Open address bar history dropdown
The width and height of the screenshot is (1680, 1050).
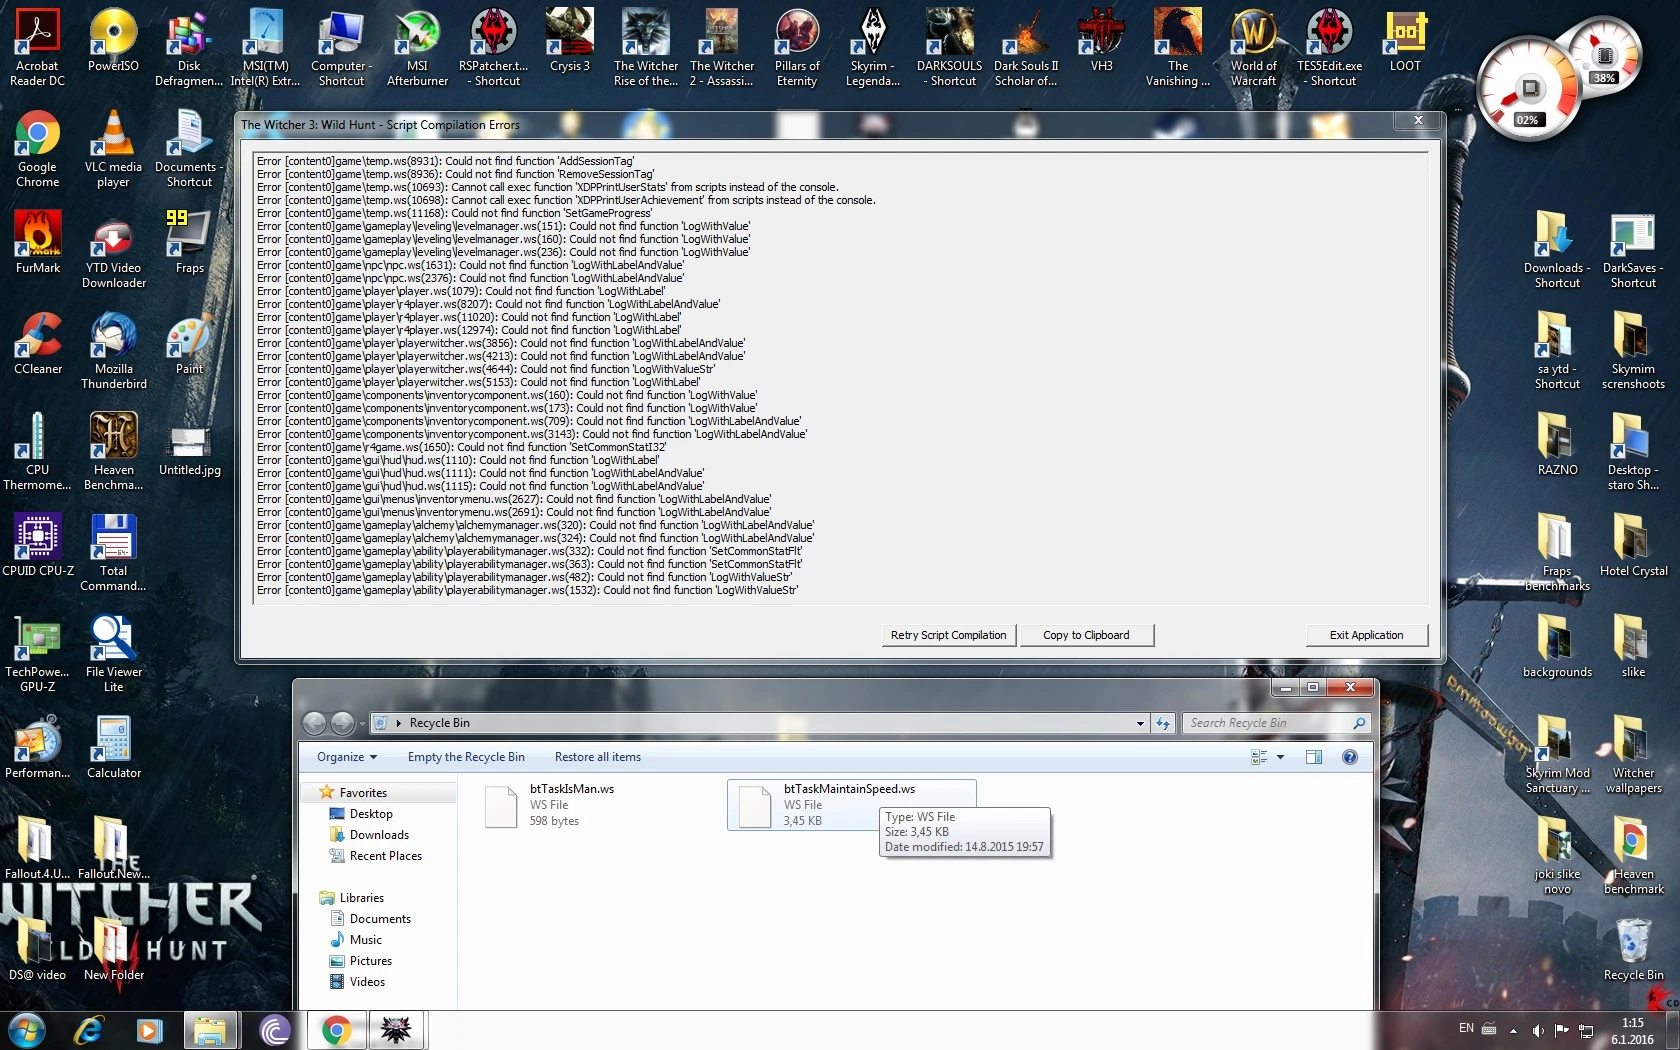tap(1140, 723)
